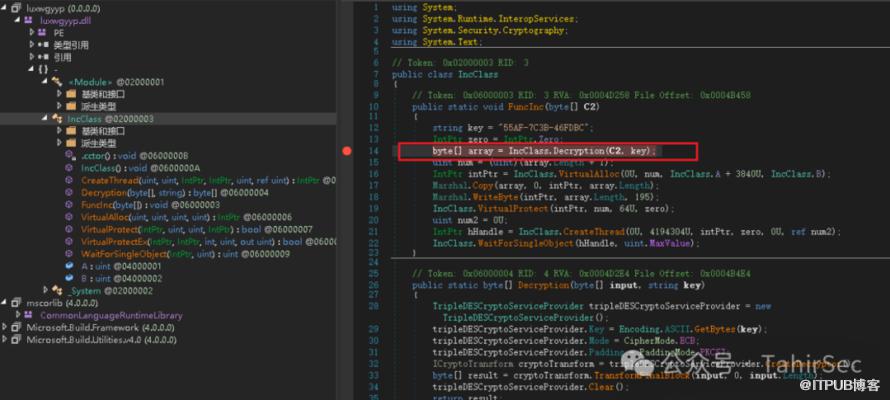Click folder icon of 派生类型 under IncClass
890x400 pixels.
(71, 143)
